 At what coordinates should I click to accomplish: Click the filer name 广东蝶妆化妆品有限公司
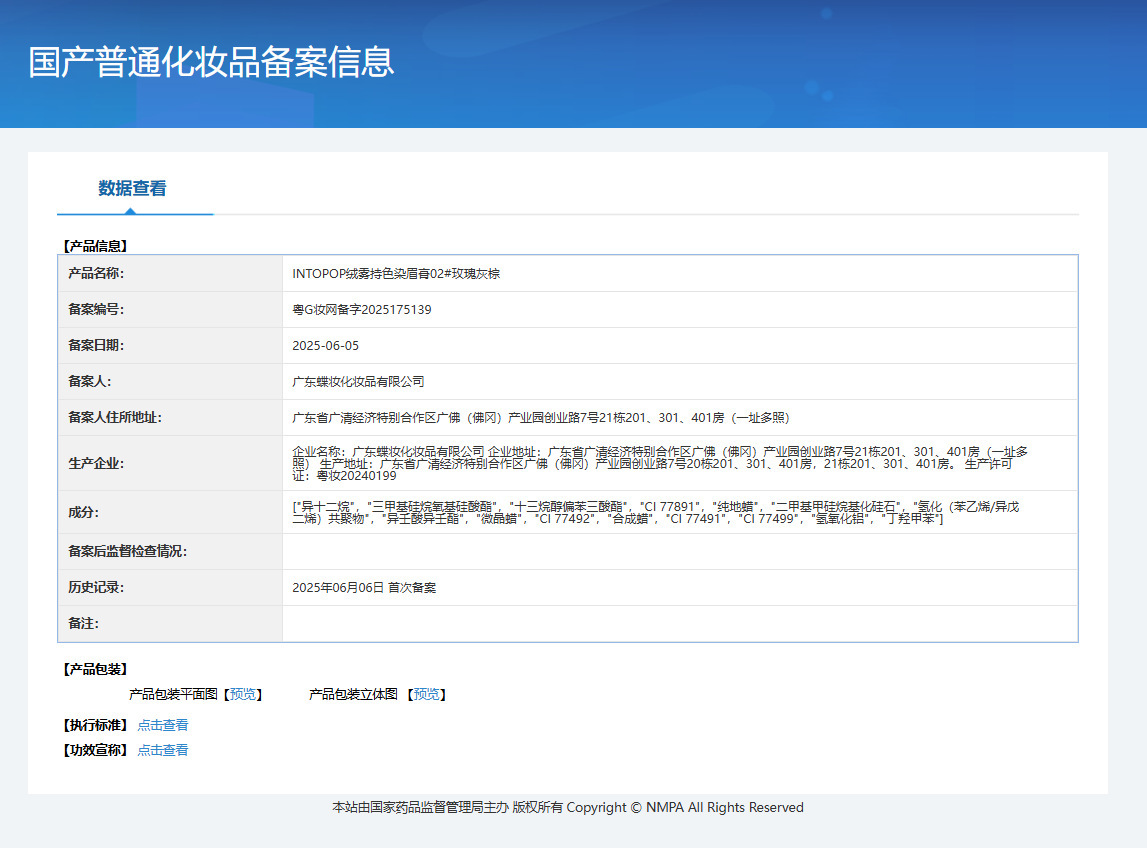coord(358,381)
